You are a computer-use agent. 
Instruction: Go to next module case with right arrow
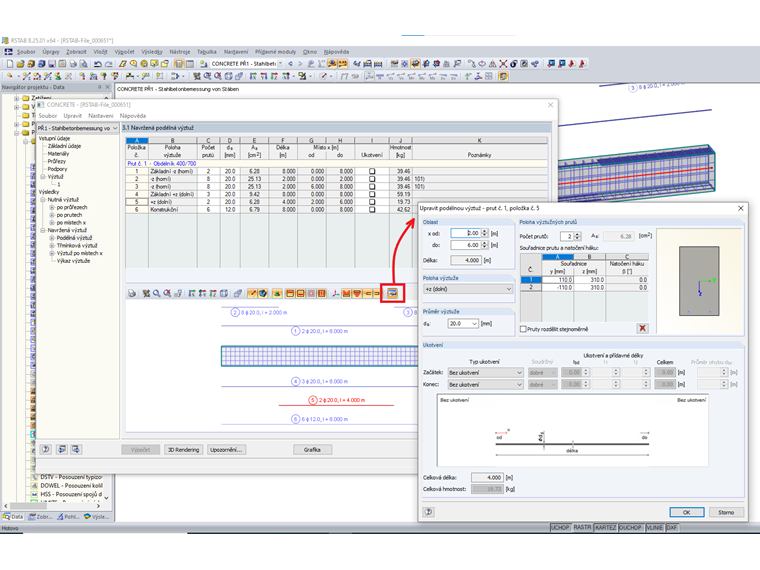[x=300, y=63]
